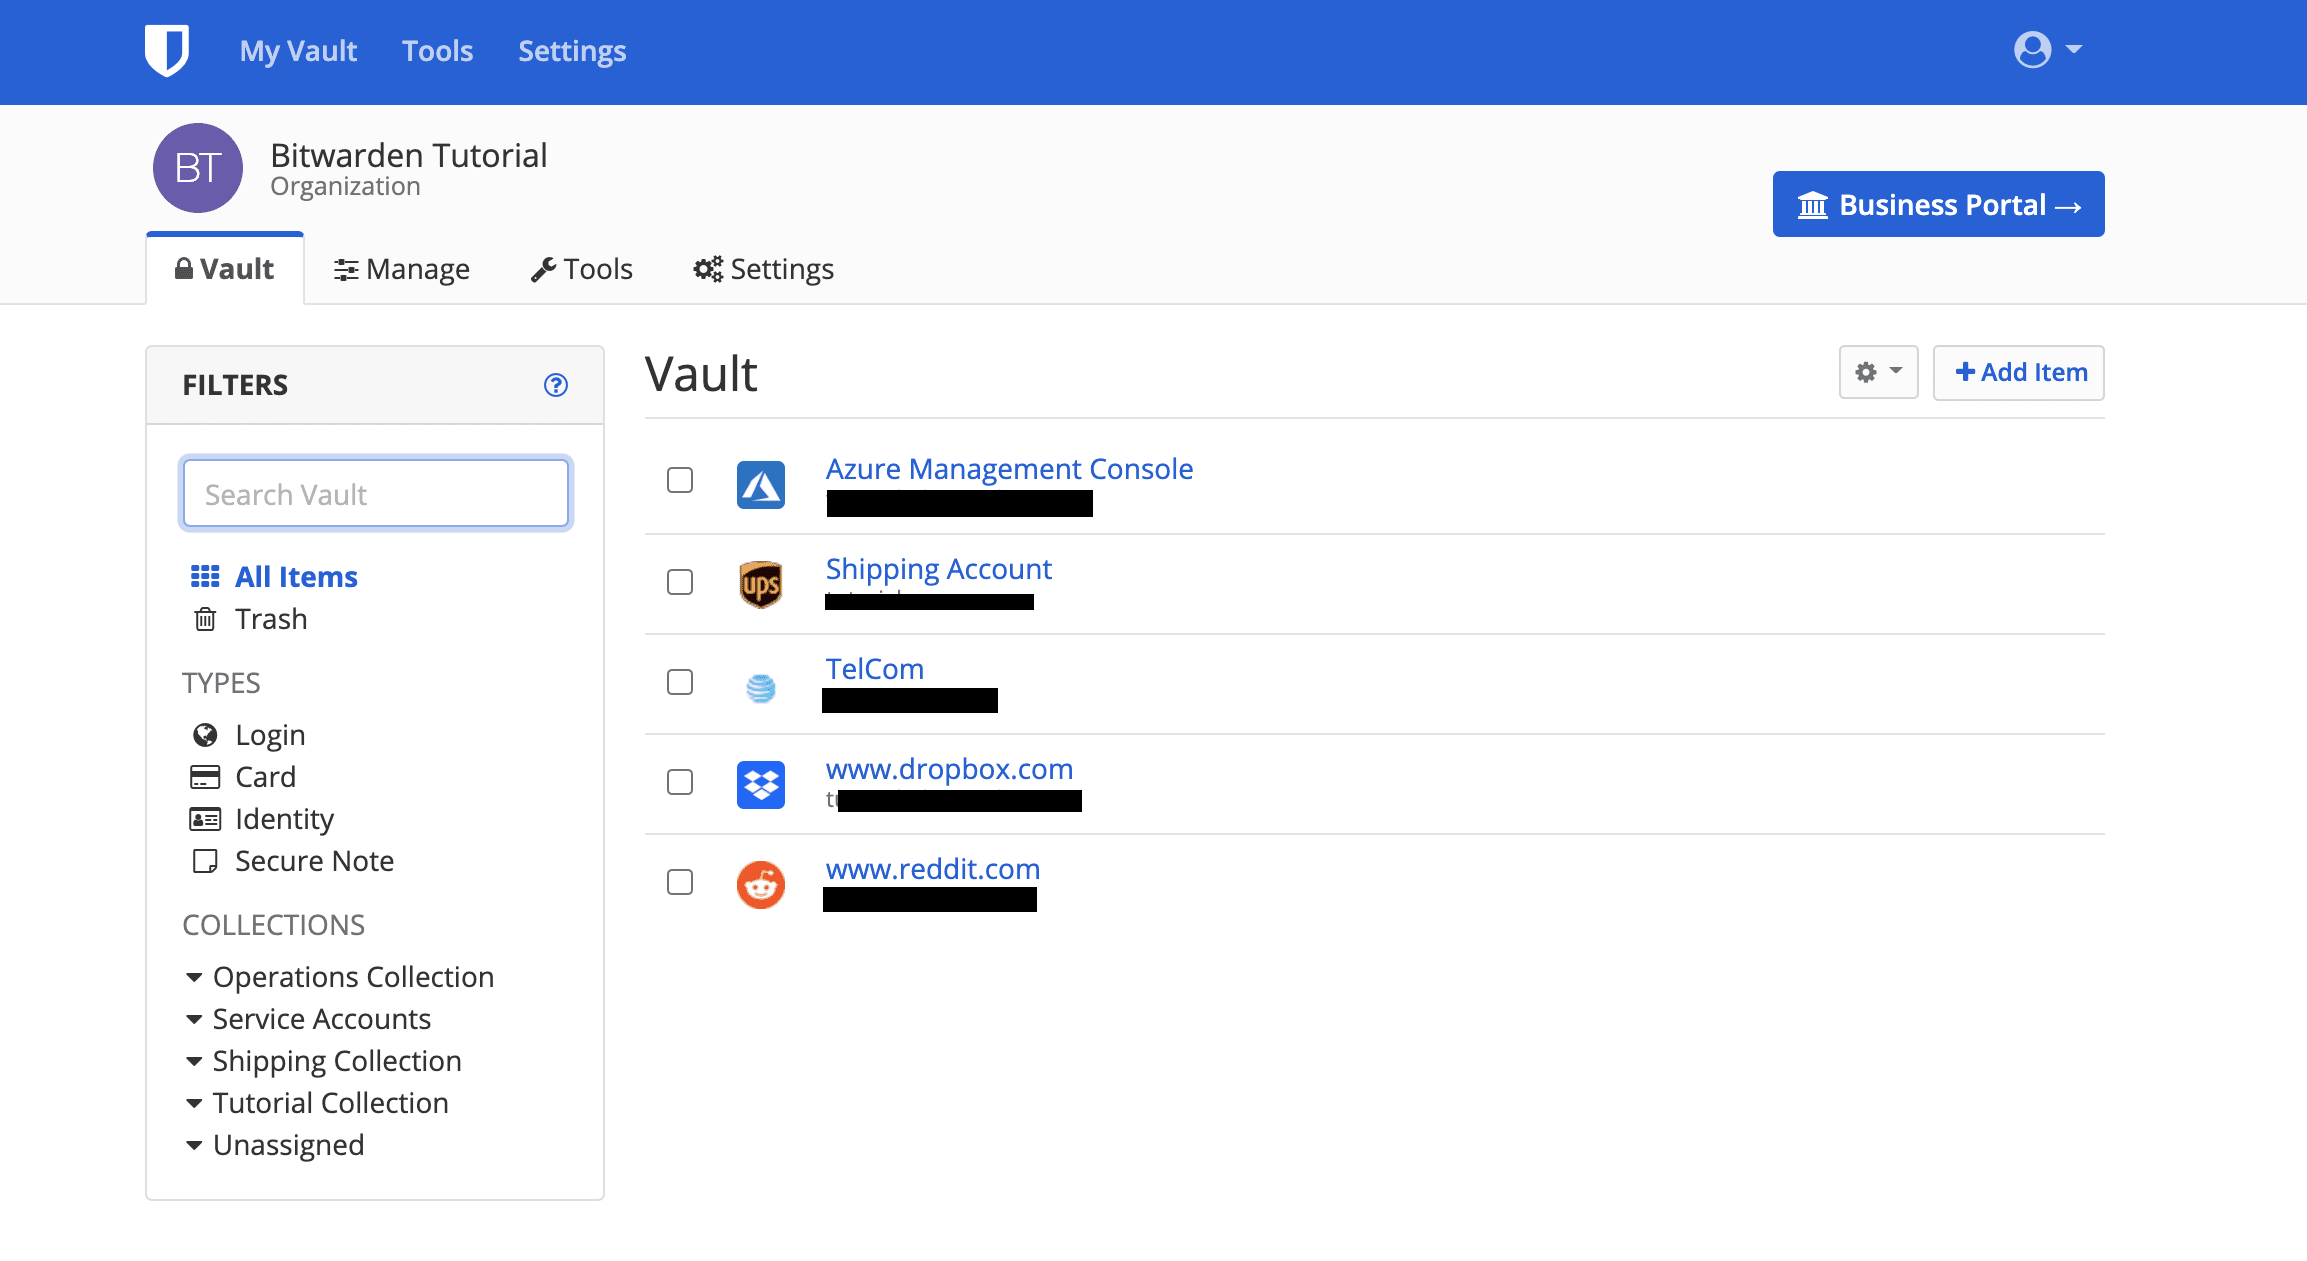The image size is (2307, 1261).
Task: Open the Filters help question mark
Action: pos(556,385)
